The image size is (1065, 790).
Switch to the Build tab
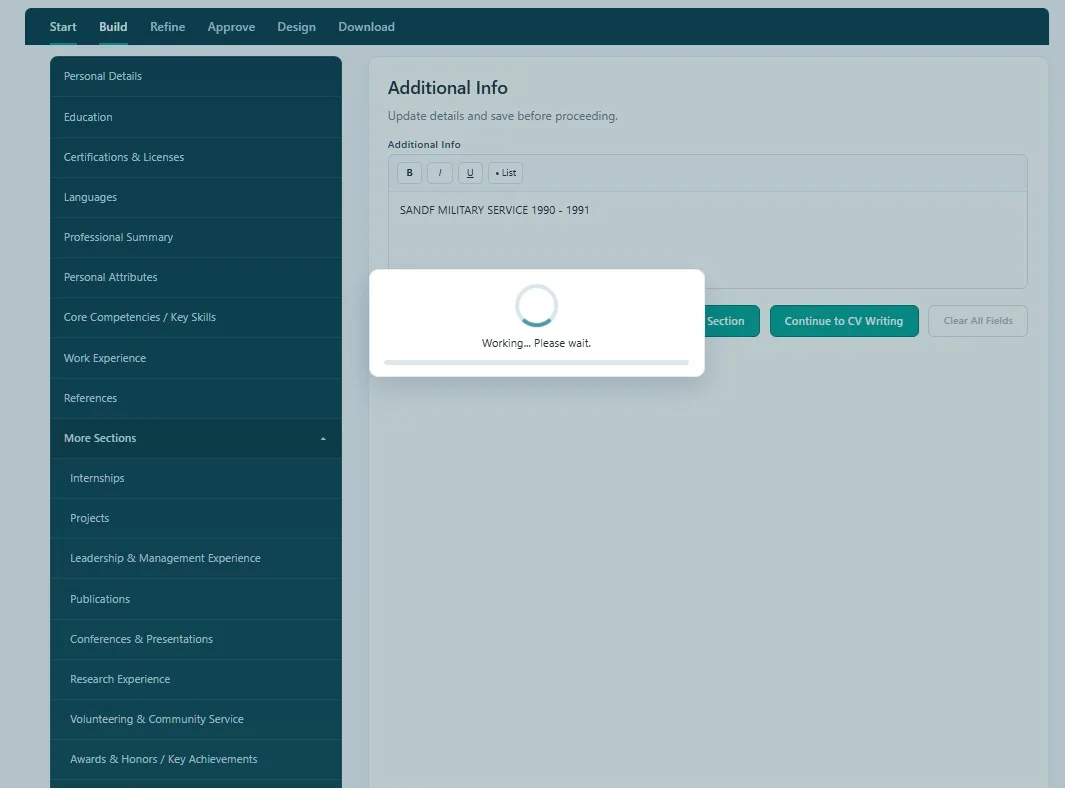113,26
